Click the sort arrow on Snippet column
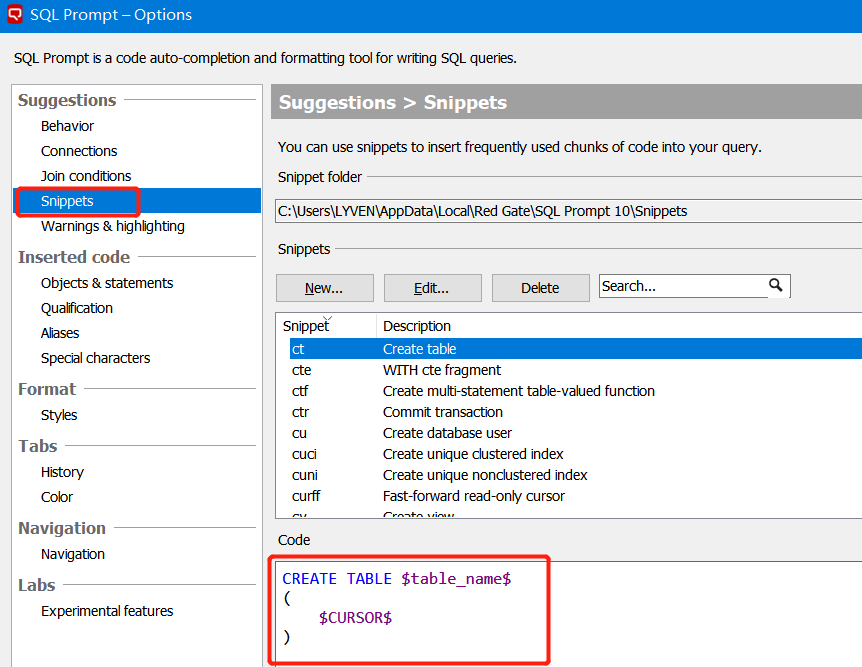Image resolution: width=862 pixels, height=667 pixels. (x=327, y=316)
